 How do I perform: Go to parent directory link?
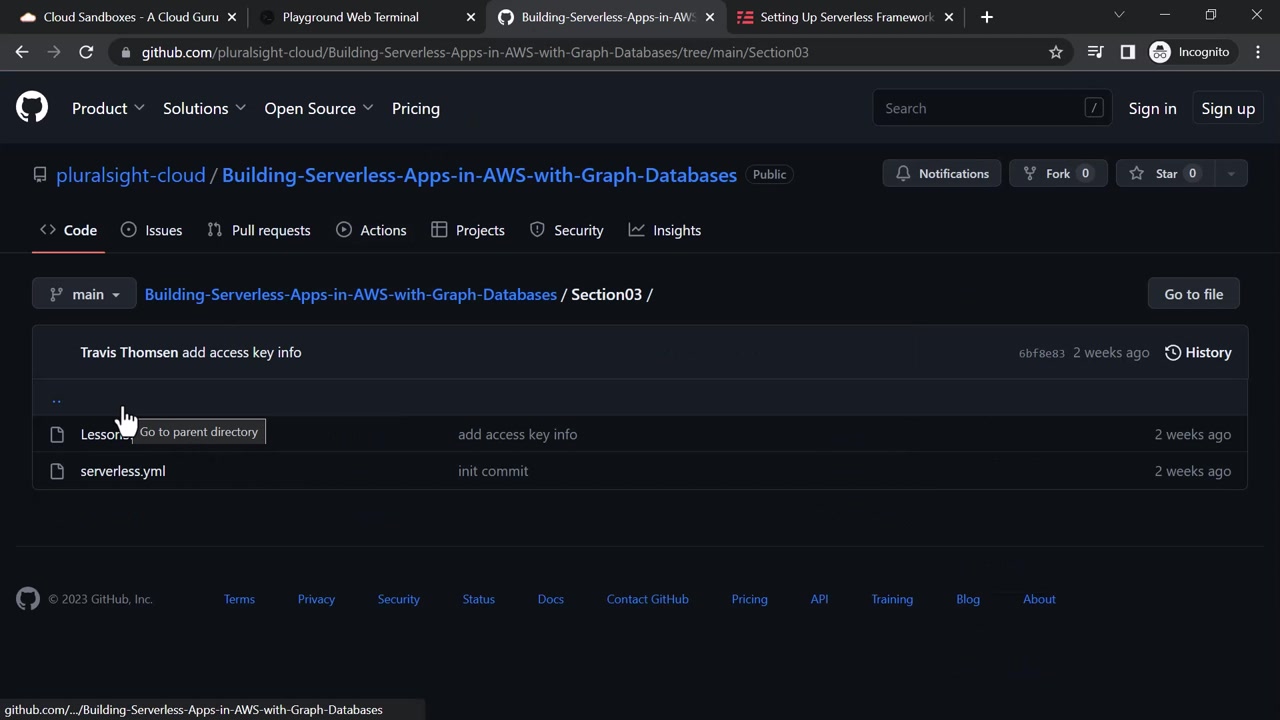coord(56,399)
